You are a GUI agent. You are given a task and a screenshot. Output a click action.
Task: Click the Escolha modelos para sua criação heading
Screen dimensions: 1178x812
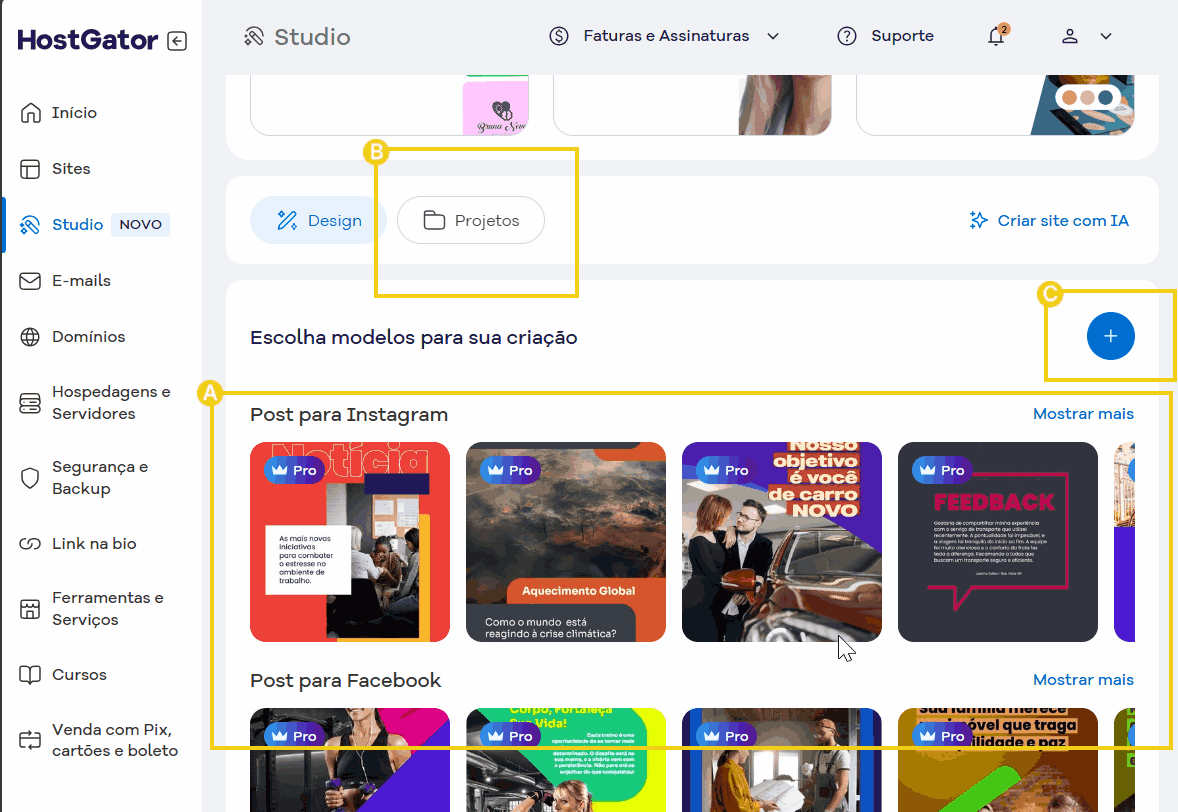coord(414,337)
